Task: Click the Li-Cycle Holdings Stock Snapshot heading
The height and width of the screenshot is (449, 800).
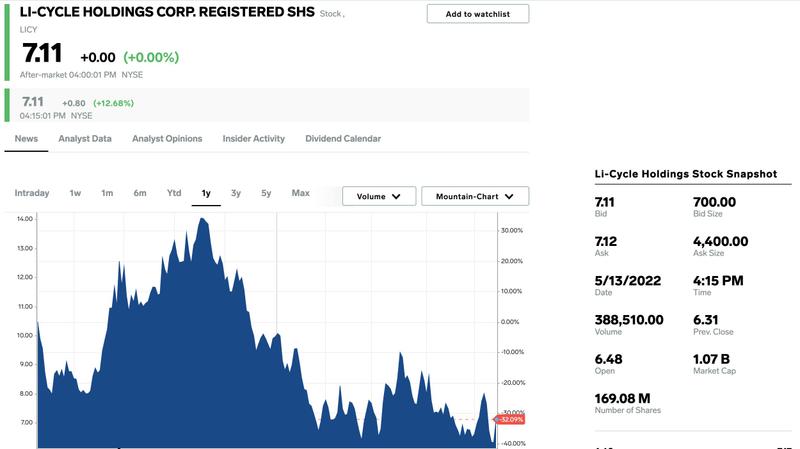Action: pyautogui.click(x=686, y=174)
